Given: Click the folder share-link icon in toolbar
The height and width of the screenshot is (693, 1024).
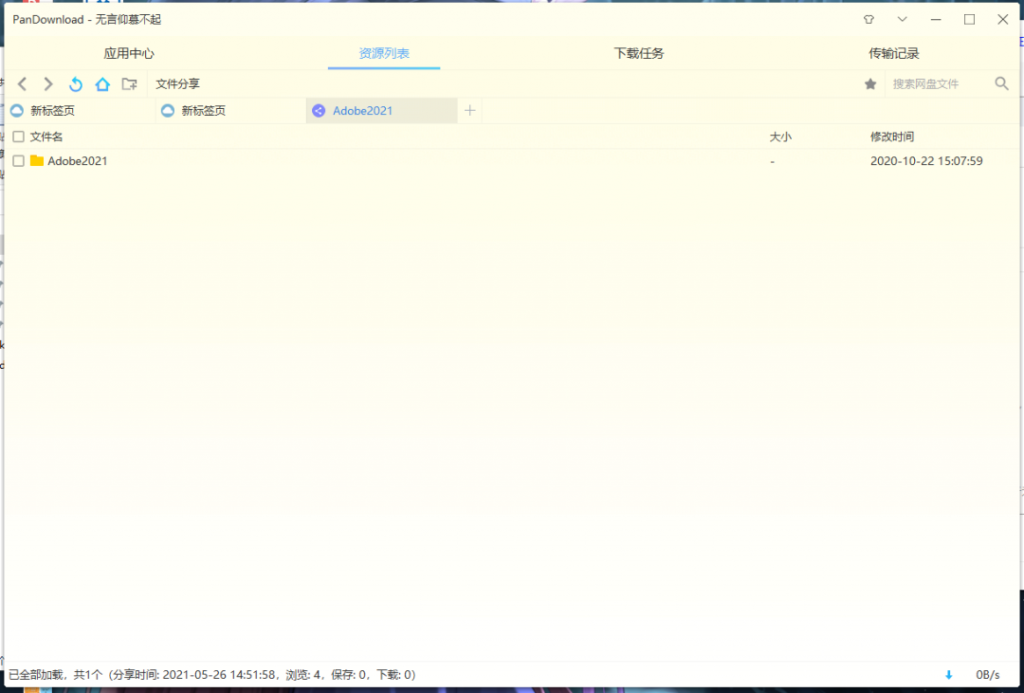Looking at the screenshot, I should pos(130,84).
